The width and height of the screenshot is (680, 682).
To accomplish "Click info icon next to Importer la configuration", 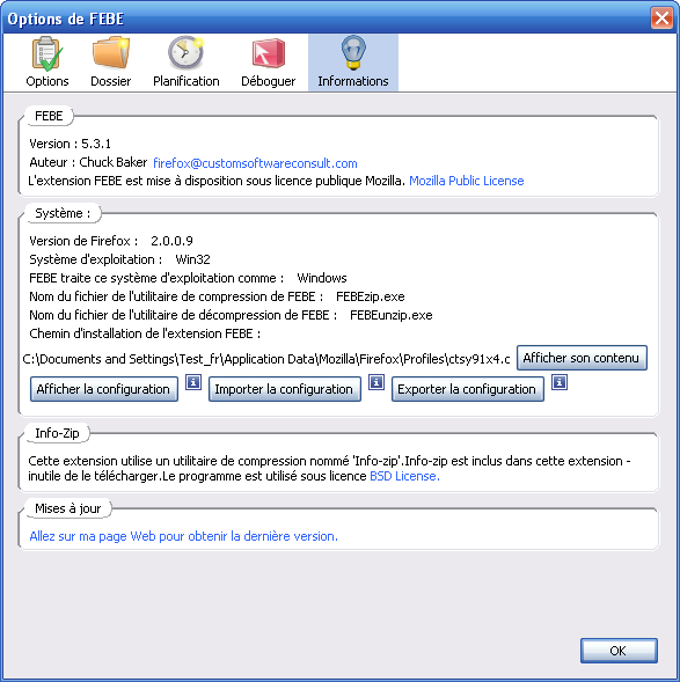I will [x=376, y=382].
